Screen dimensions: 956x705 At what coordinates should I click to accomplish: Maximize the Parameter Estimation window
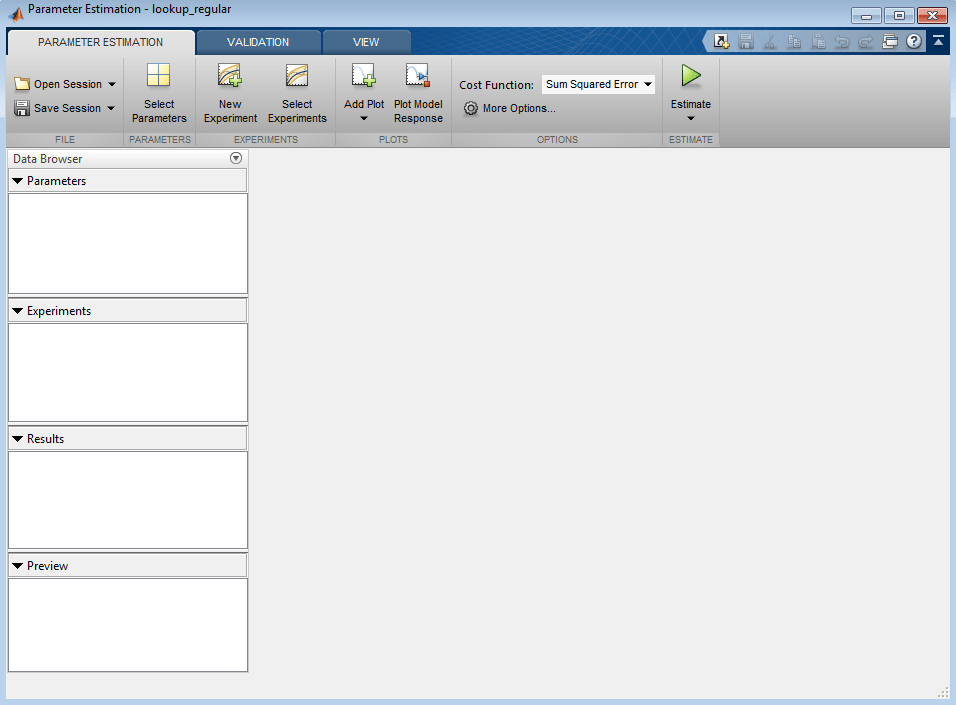[x=899, y=15]
